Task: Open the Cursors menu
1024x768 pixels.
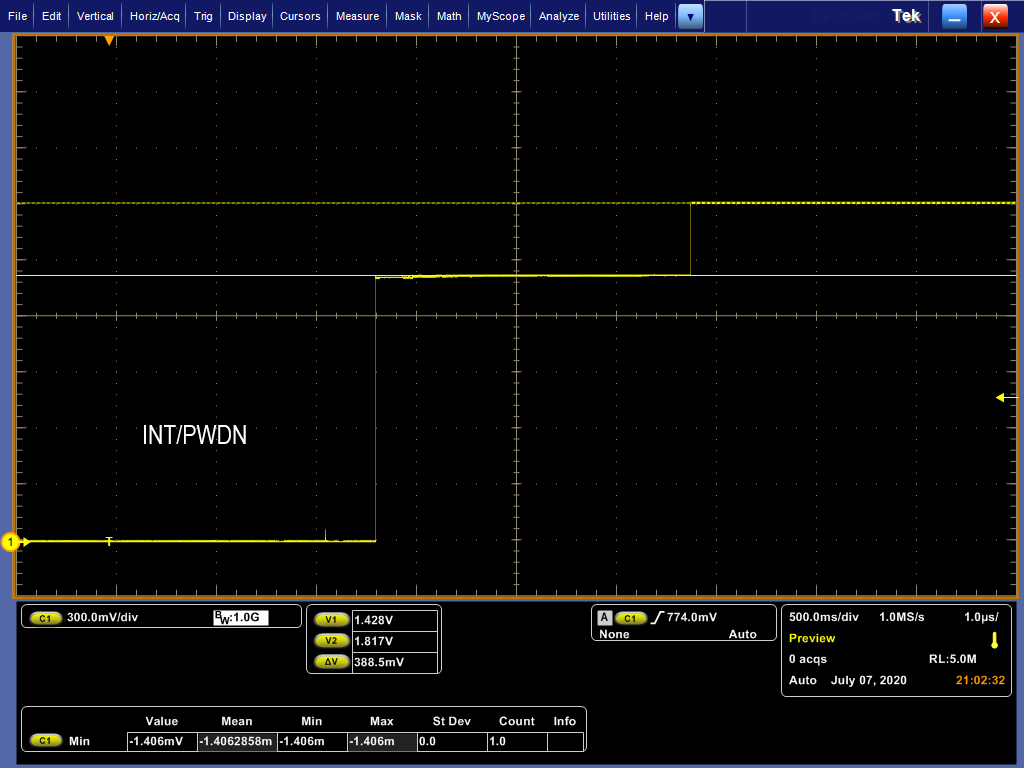Action: [x=300, y=16]
